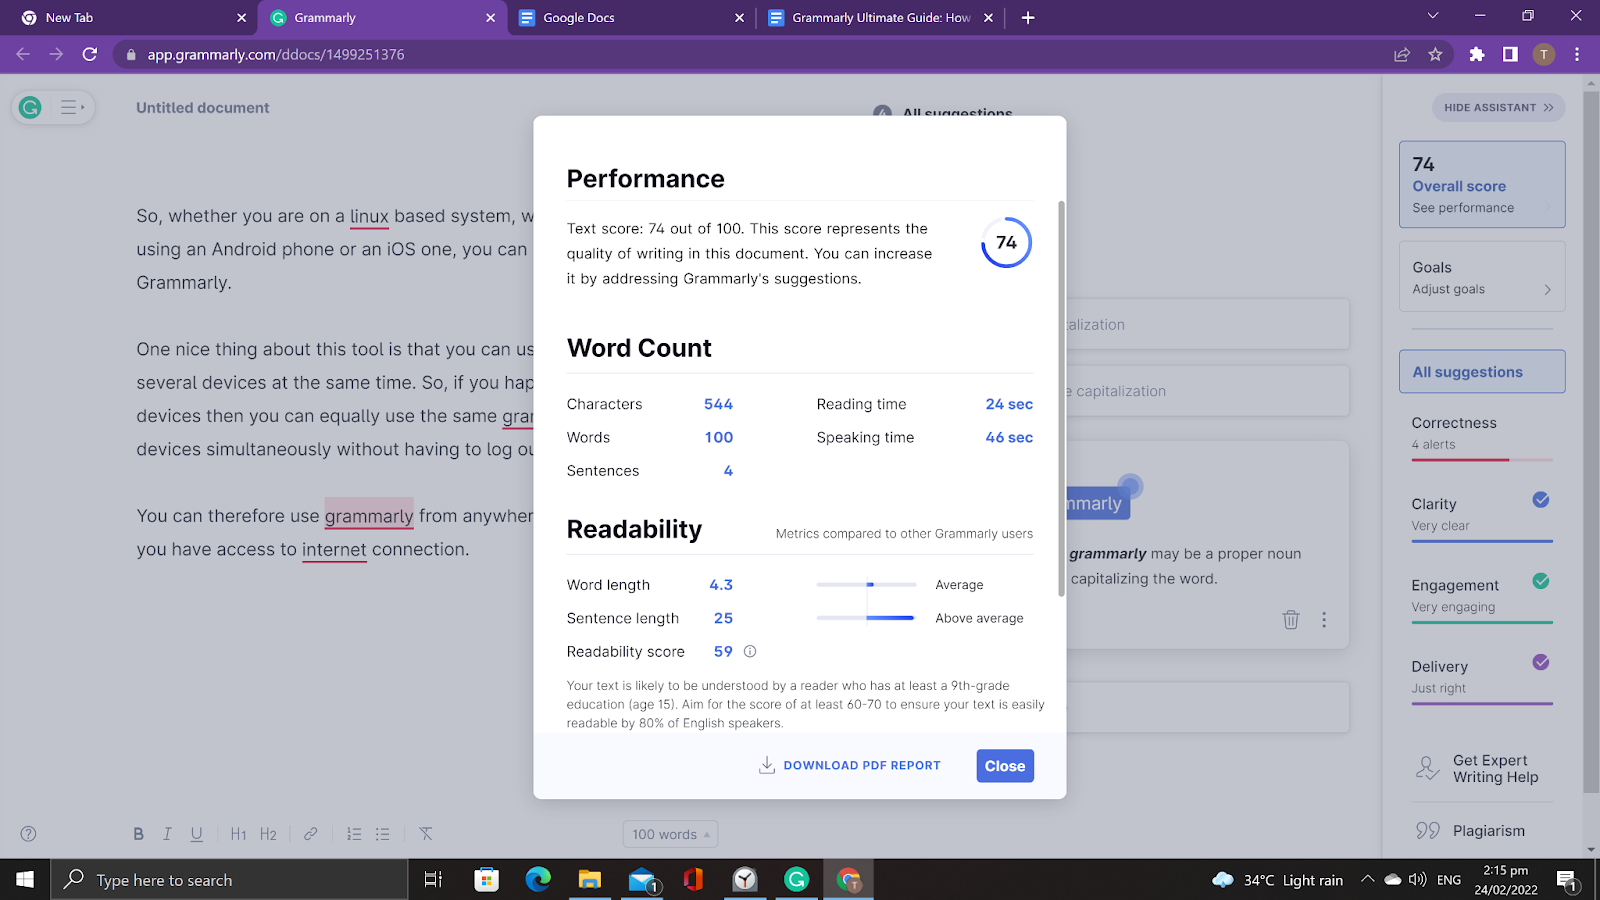Screen dimensions: 1600x900
Task: Click the 74 score circle in Performance dialog
Action: coord(1006,243)
